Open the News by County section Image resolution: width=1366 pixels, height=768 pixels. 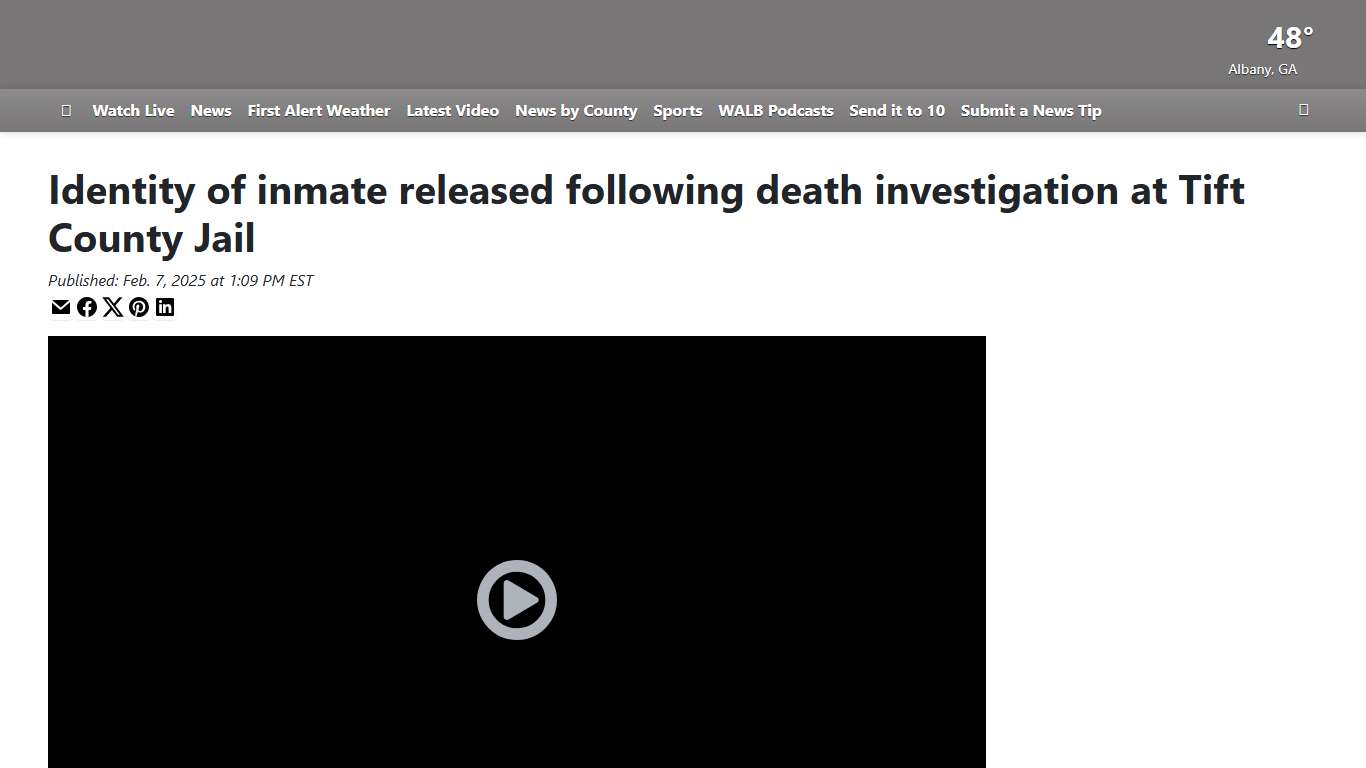click(x=576, y=111)
